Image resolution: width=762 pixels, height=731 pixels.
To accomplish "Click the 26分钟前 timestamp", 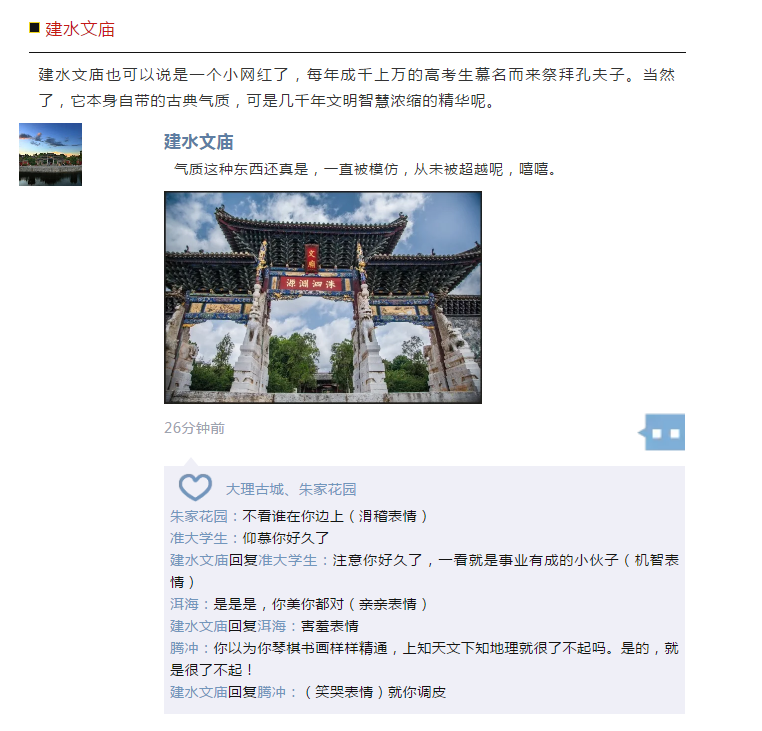I will click(194, 428).
